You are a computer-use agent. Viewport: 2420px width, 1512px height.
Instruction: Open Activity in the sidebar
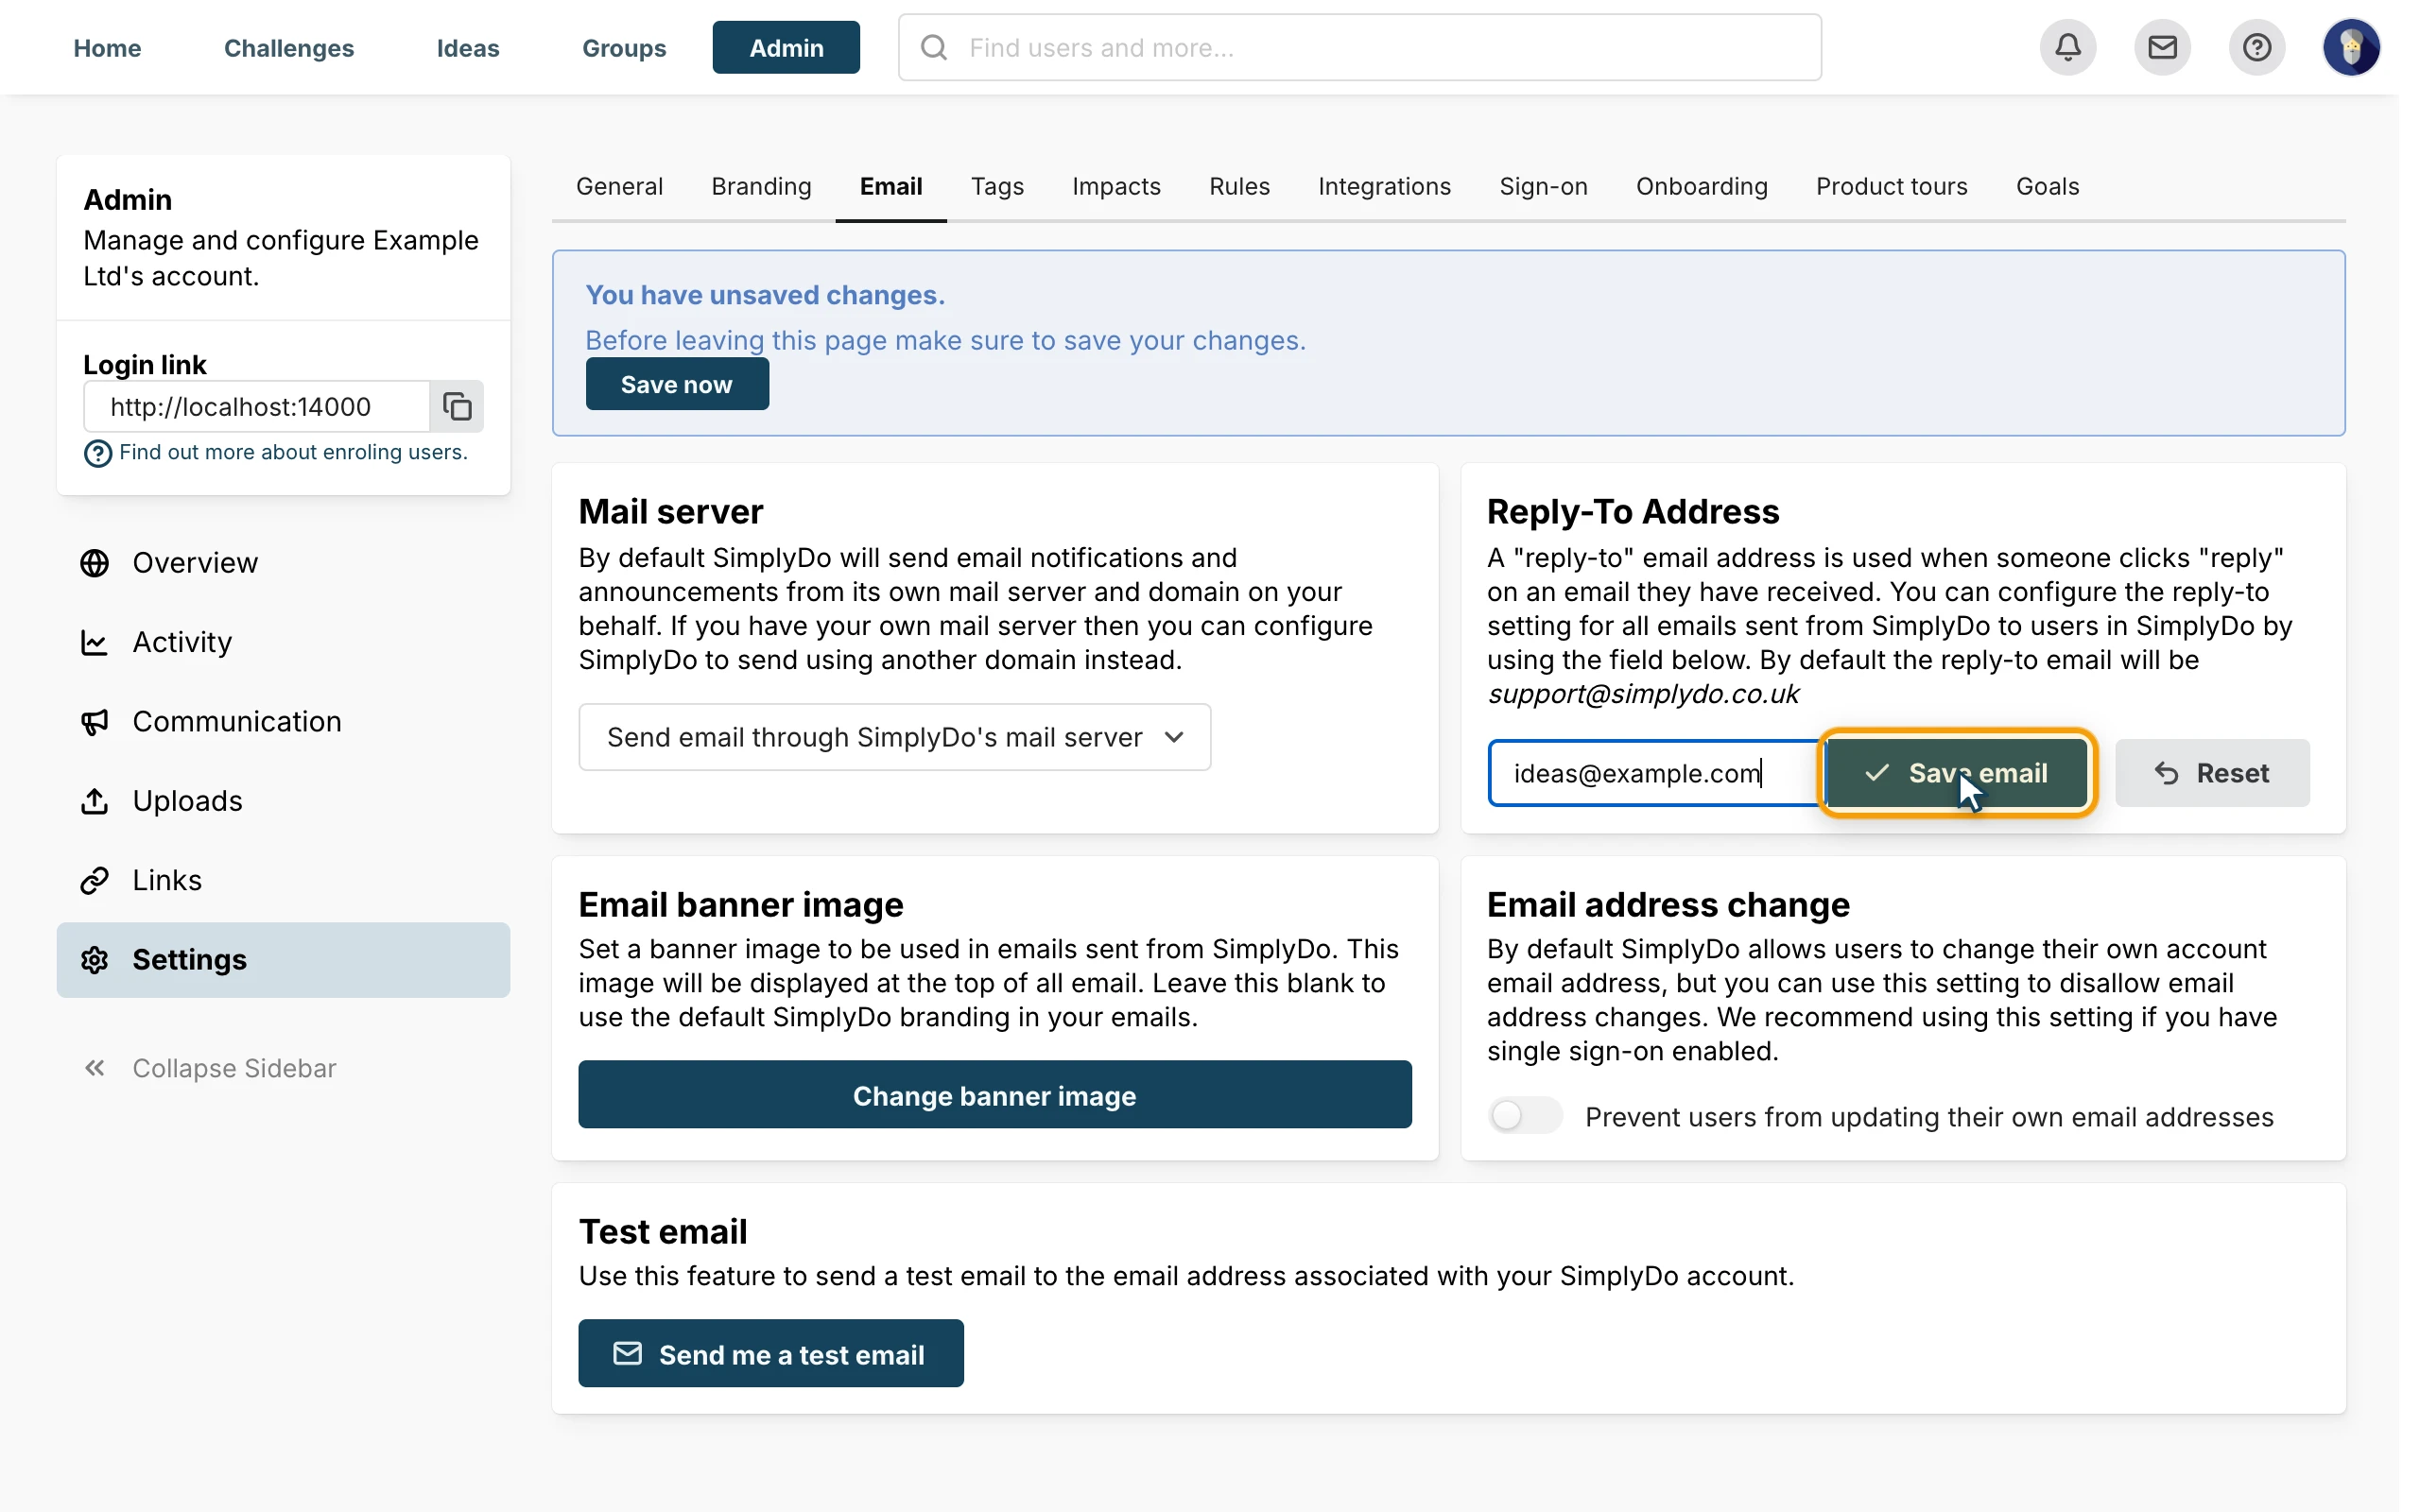coord(283,642)
